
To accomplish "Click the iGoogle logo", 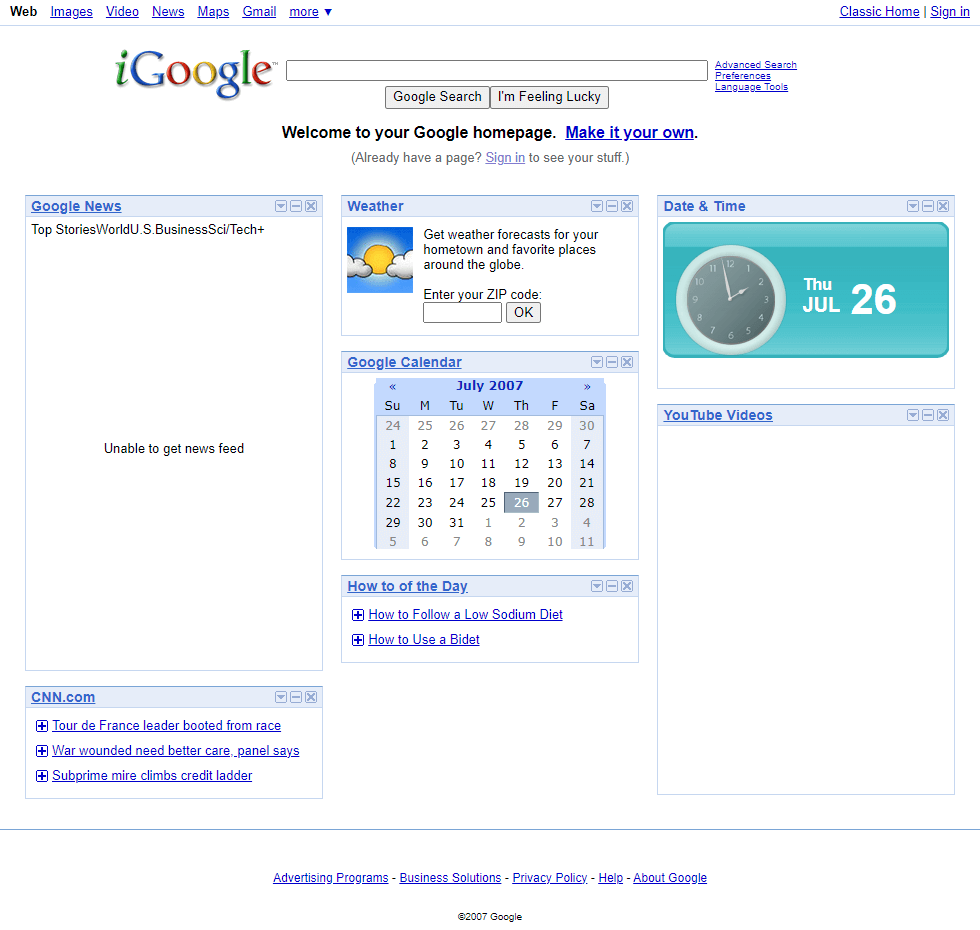I will pyautogui.click(x=195, y=73).
